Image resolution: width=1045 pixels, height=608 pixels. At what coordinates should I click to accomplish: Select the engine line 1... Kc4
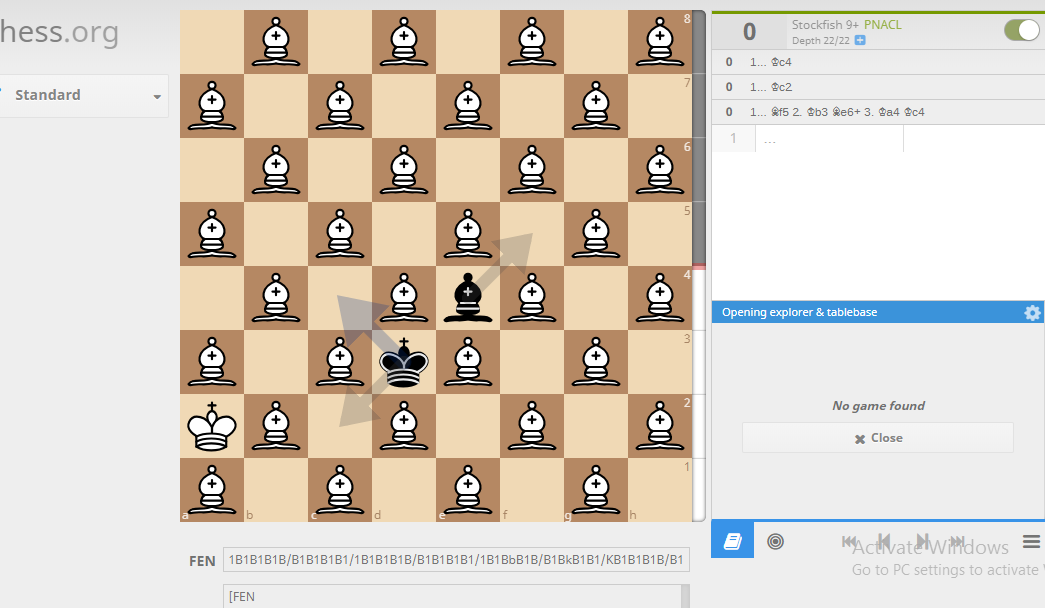(878, 62)
